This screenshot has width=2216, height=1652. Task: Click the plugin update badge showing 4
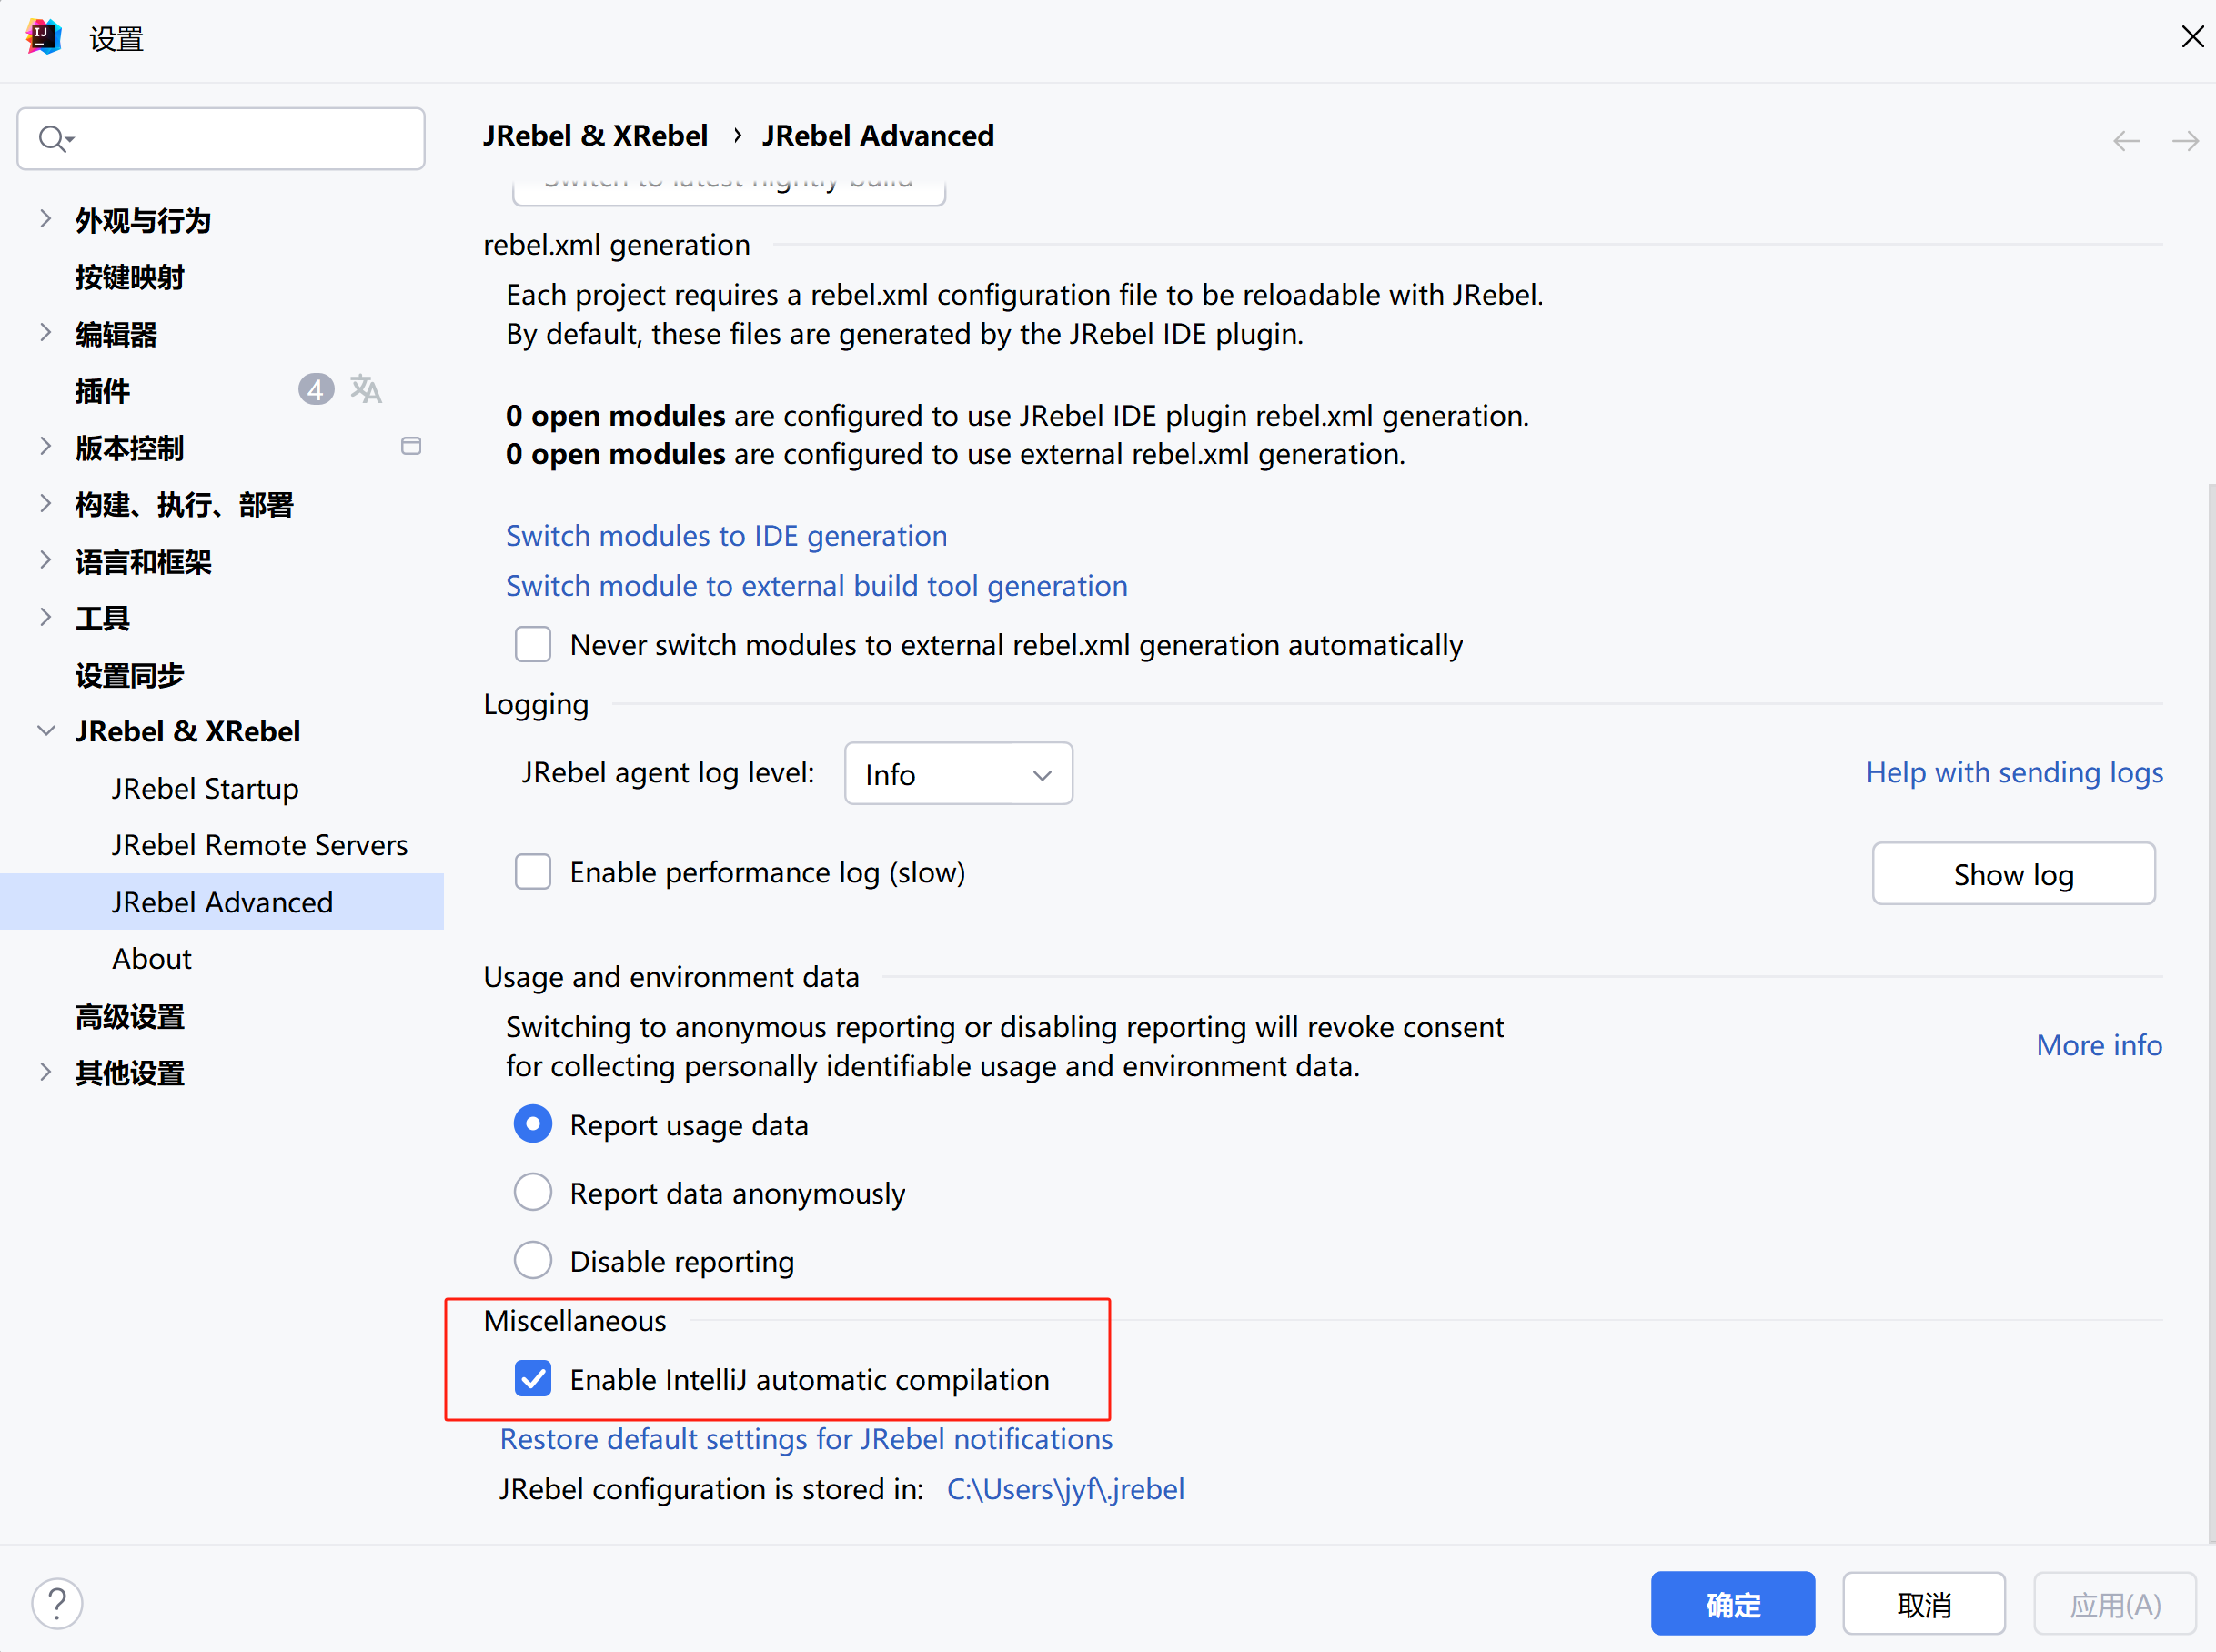tap(316, 389)
